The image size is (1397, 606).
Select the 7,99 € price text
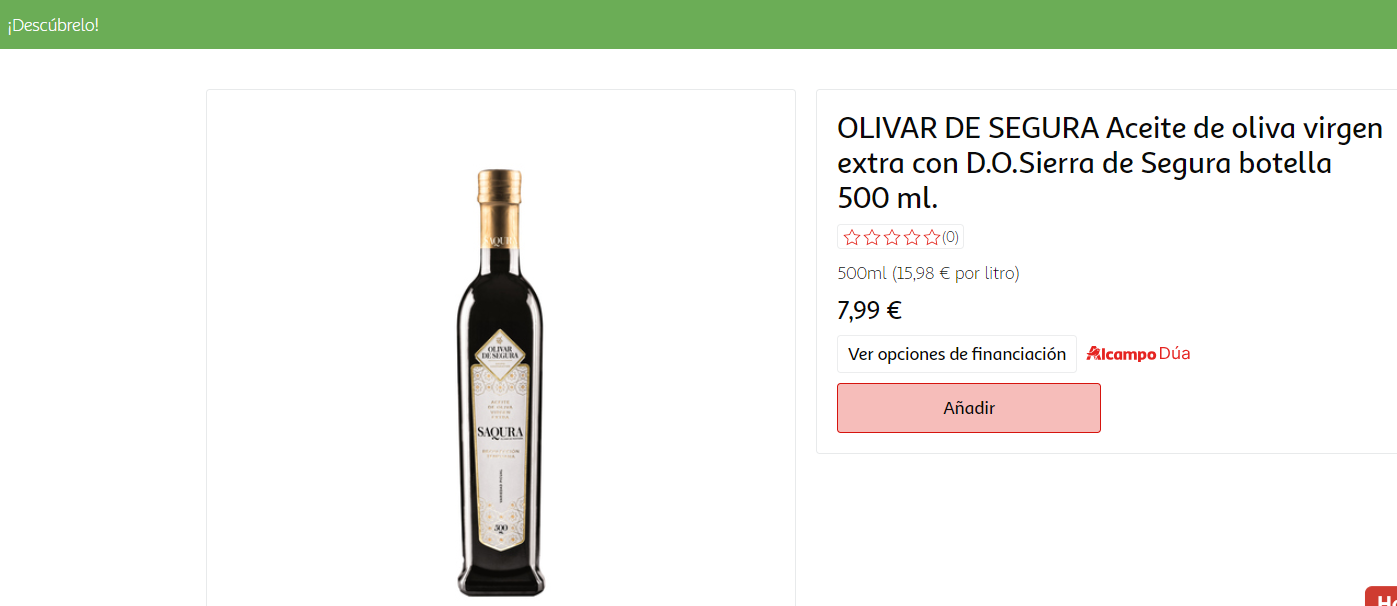point(869,310)
